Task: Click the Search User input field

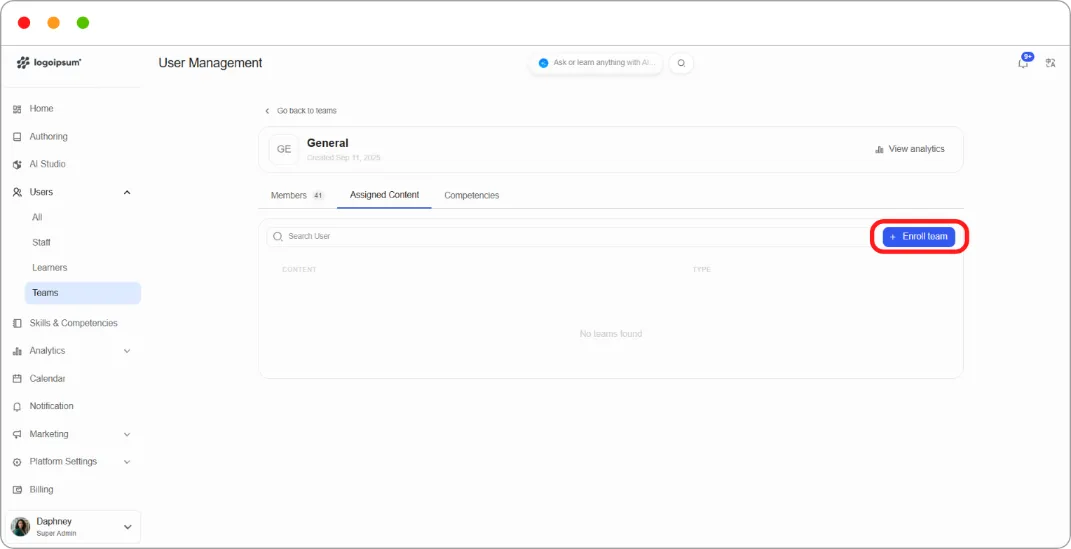Action: click(x=569, y=237)
